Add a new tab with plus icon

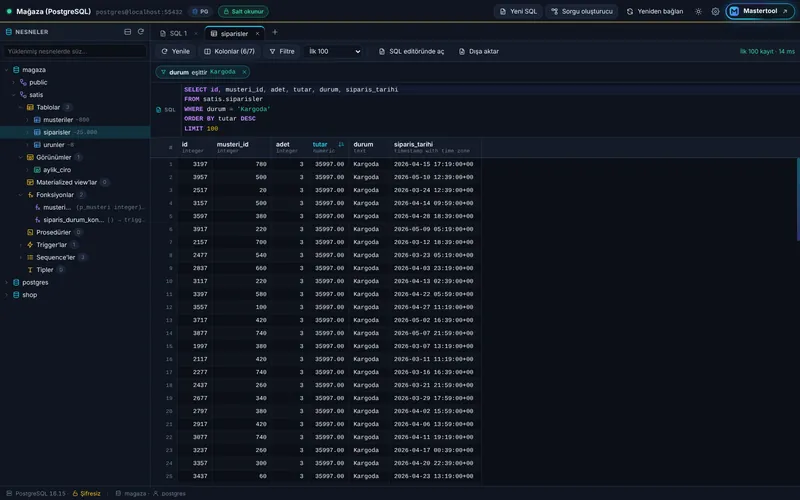(x=275, y=32)
